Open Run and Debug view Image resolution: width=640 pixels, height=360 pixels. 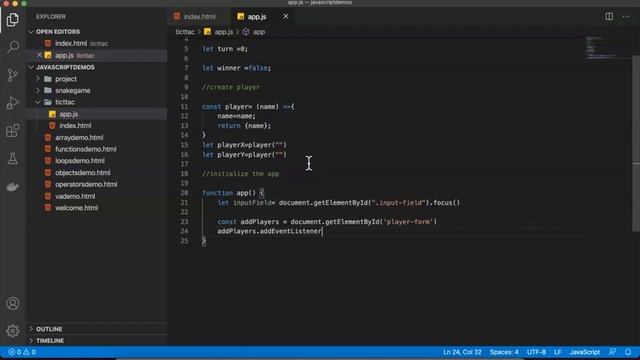click(x=13, y=103)
